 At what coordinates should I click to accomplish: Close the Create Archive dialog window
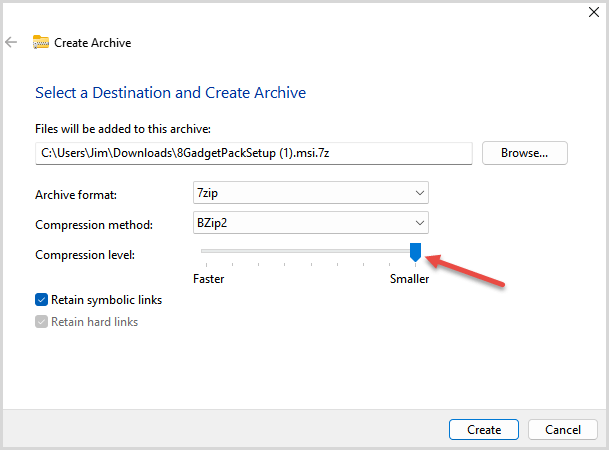coord(593,12)
